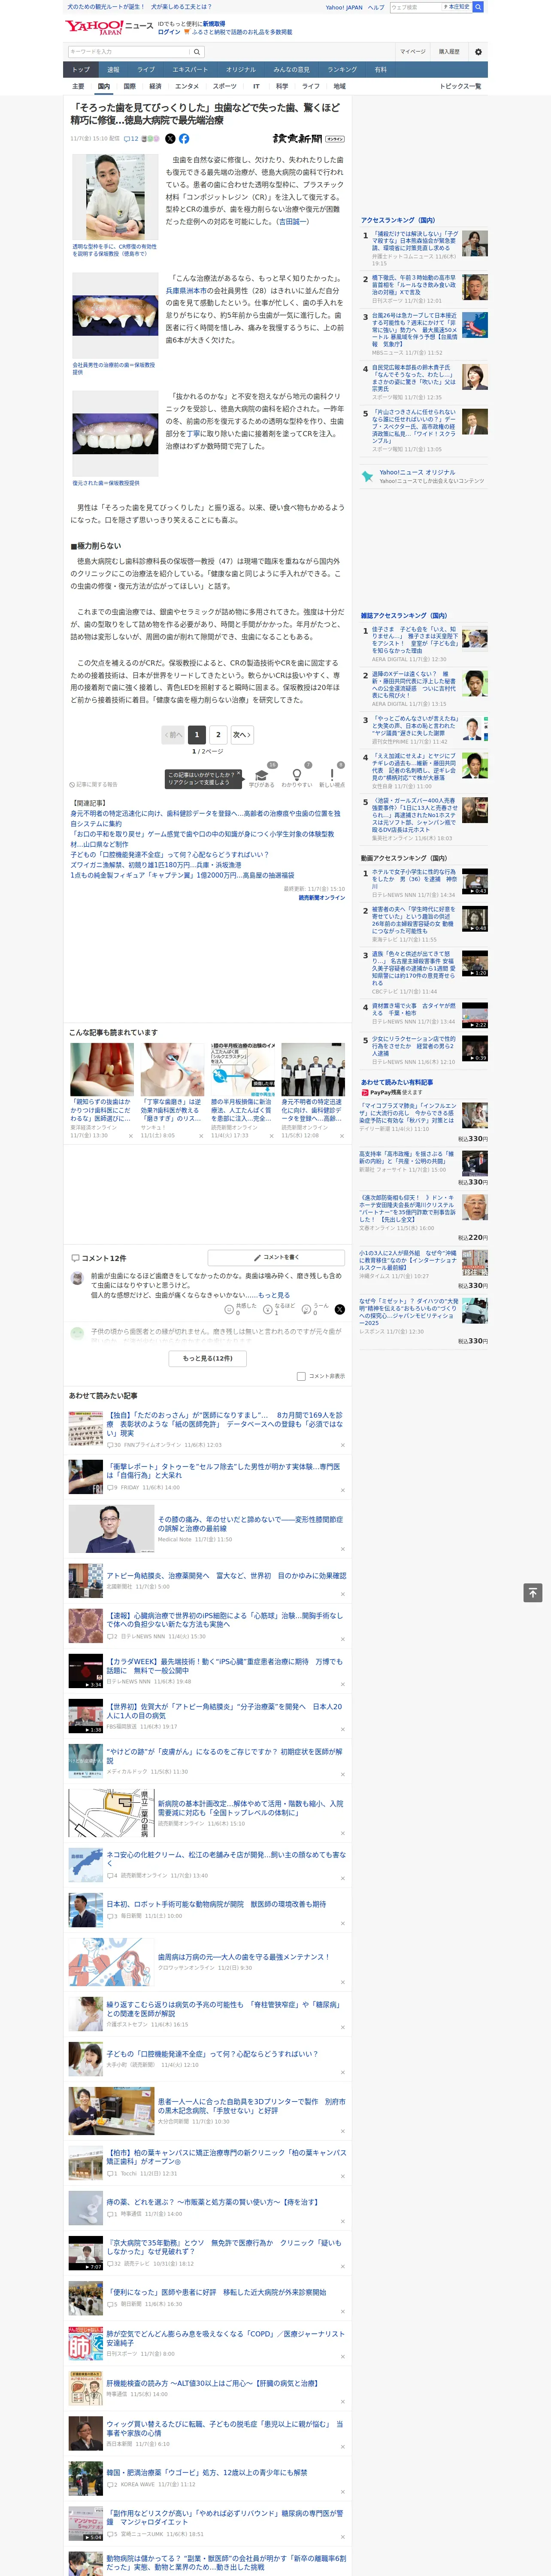Select the ライブ tab in main navigation

[x=146, y=70]
